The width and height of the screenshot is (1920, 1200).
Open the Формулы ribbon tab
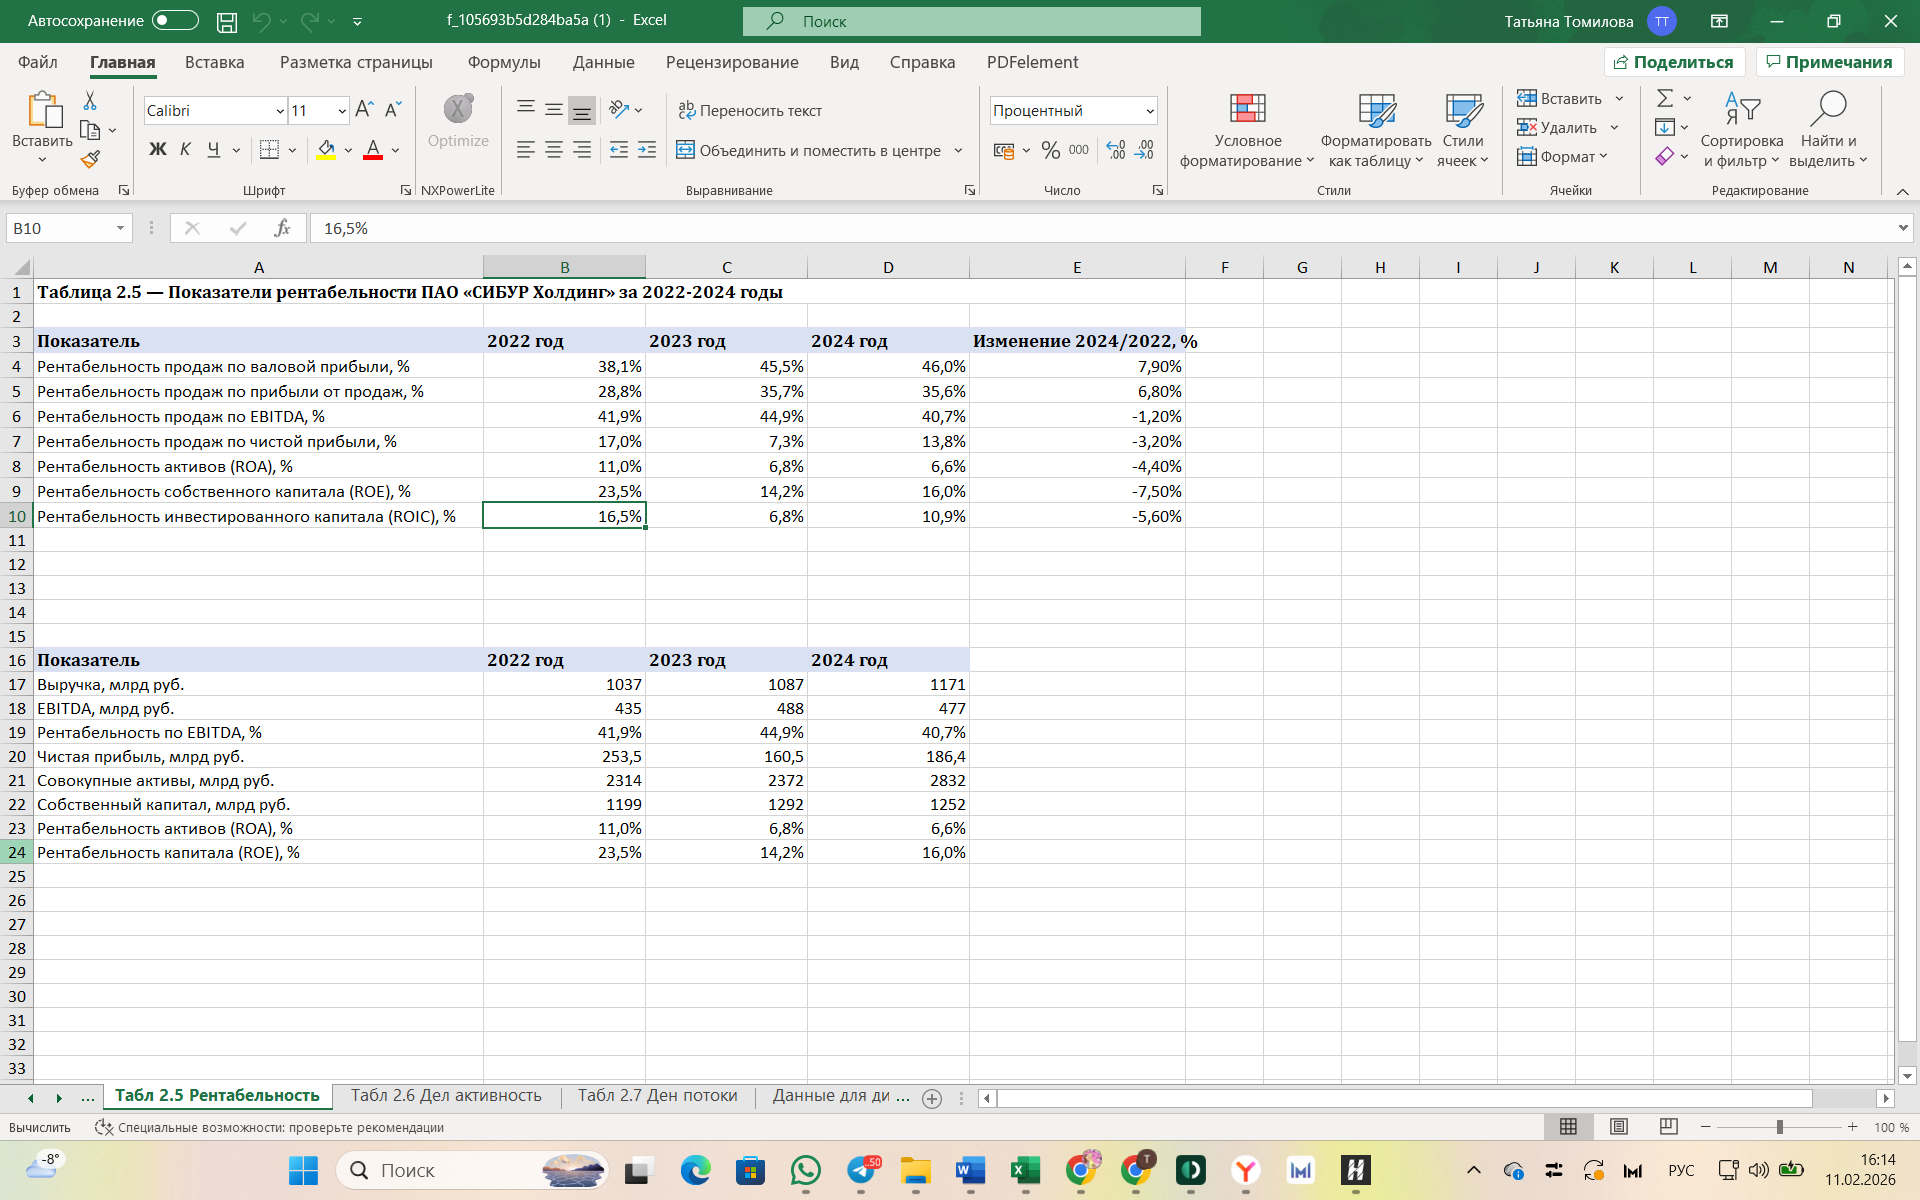(x=504, y=62)
